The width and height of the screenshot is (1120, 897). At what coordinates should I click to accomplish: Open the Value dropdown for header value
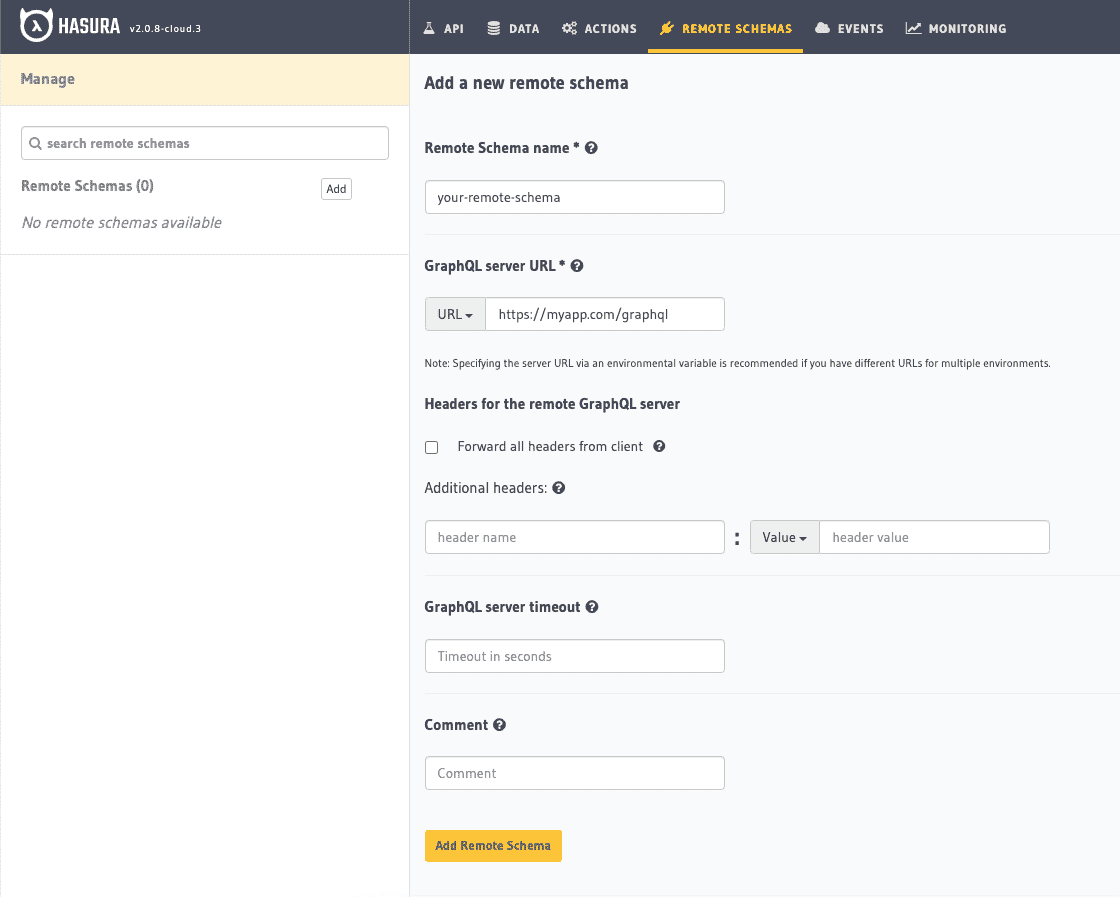[x=784, y=537]
